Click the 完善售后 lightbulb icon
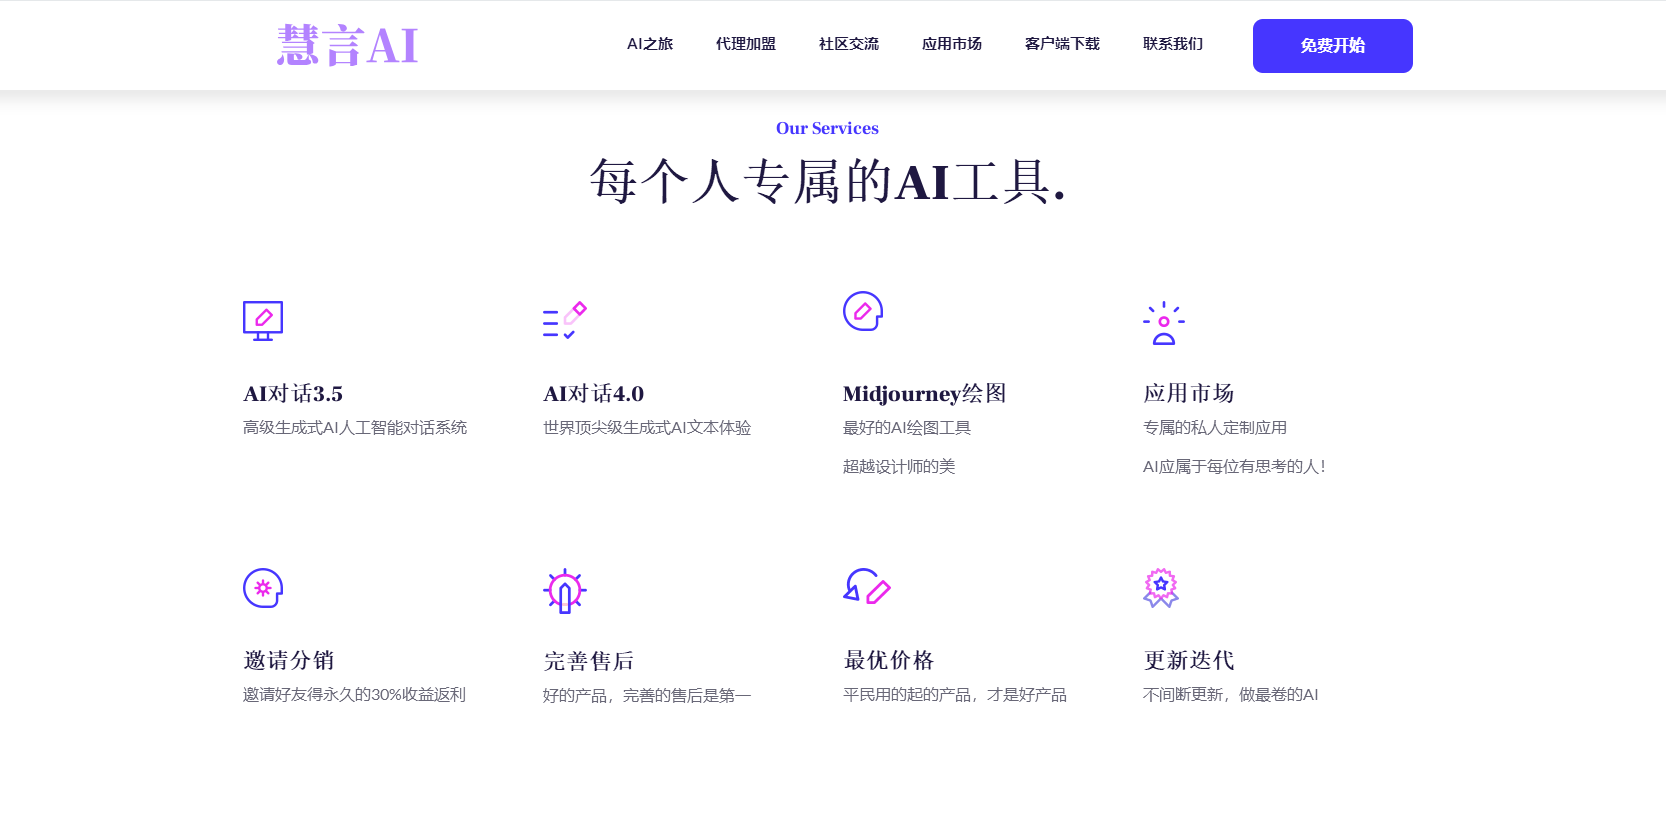1666x833 pixels. pyautogui.click(x=564, y=590)
